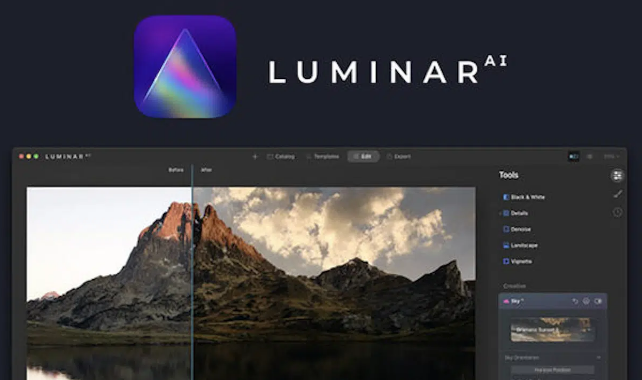The image size is (642, 380).
Task: Open the zoom percentage dropdown
Action: tap(612, 156)
